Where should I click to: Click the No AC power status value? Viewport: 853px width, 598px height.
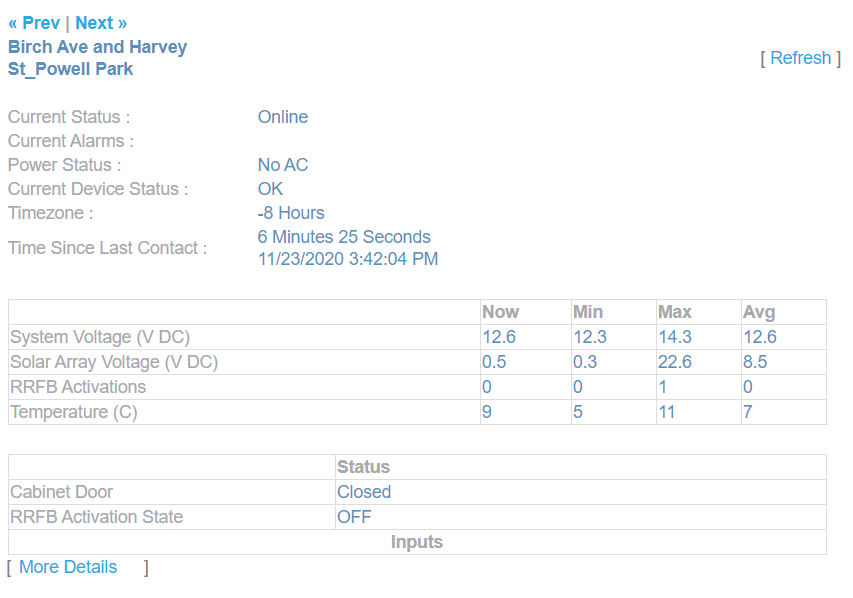pos(283,165)
